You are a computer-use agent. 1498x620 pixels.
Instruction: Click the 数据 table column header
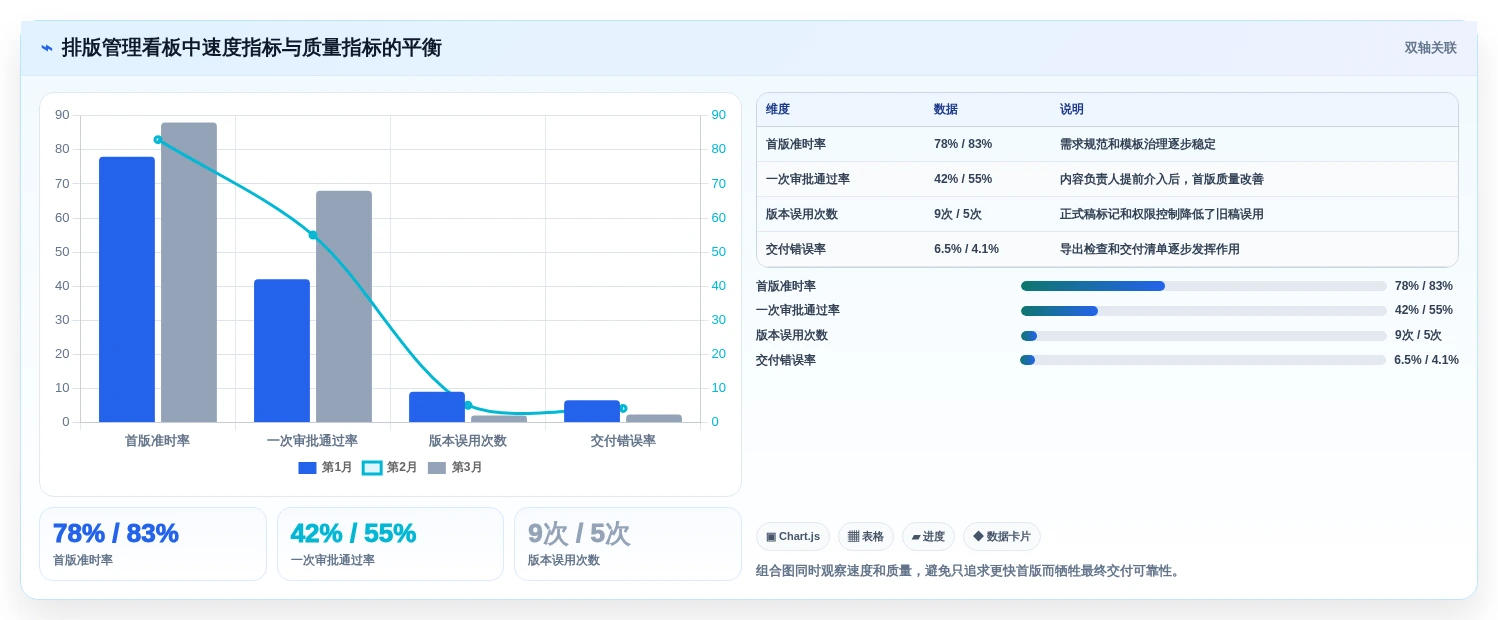coord(946,110)
